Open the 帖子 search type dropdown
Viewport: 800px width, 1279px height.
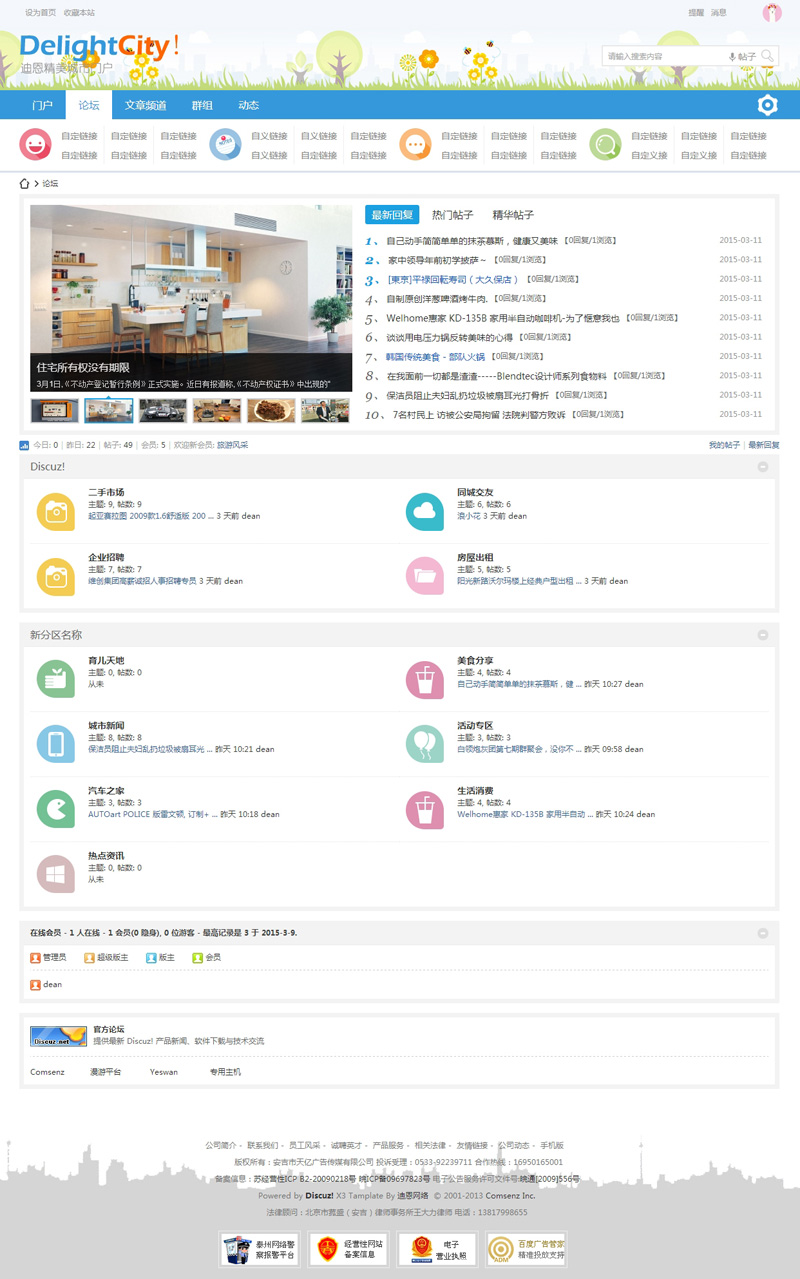[x=742, y=57]
